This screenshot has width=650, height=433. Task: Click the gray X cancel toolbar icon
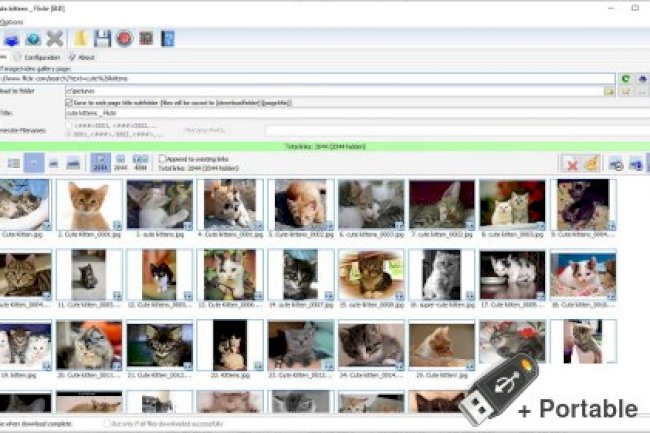click(x=54, y=39)
